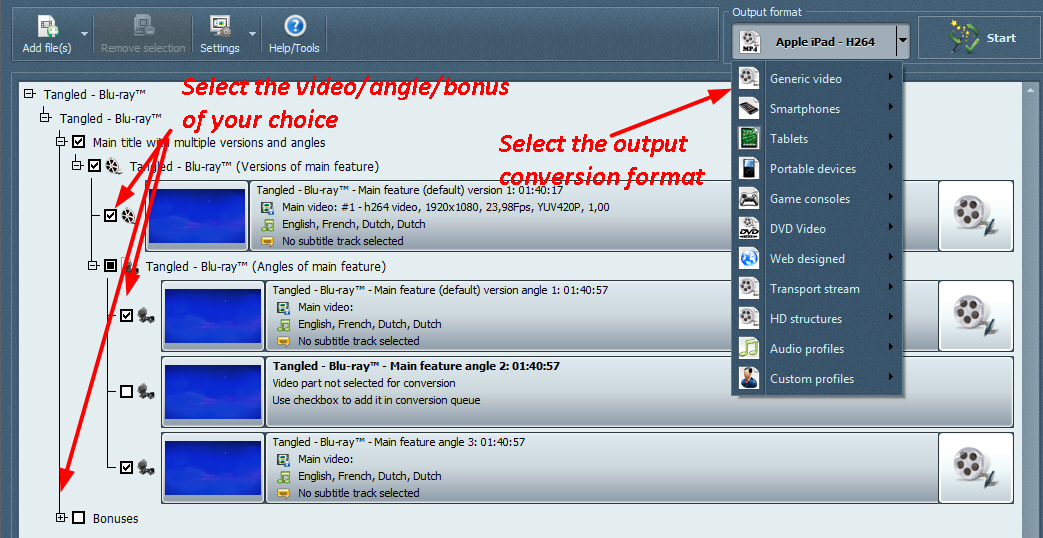Click the version 1 video thumbnail
The image size is (1043, 538).
[196, 215]
